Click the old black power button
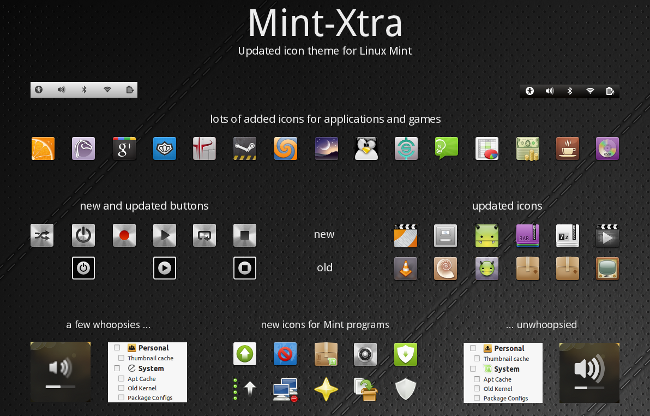The height and width of the screenshot is (416, 650). [83, 268]
